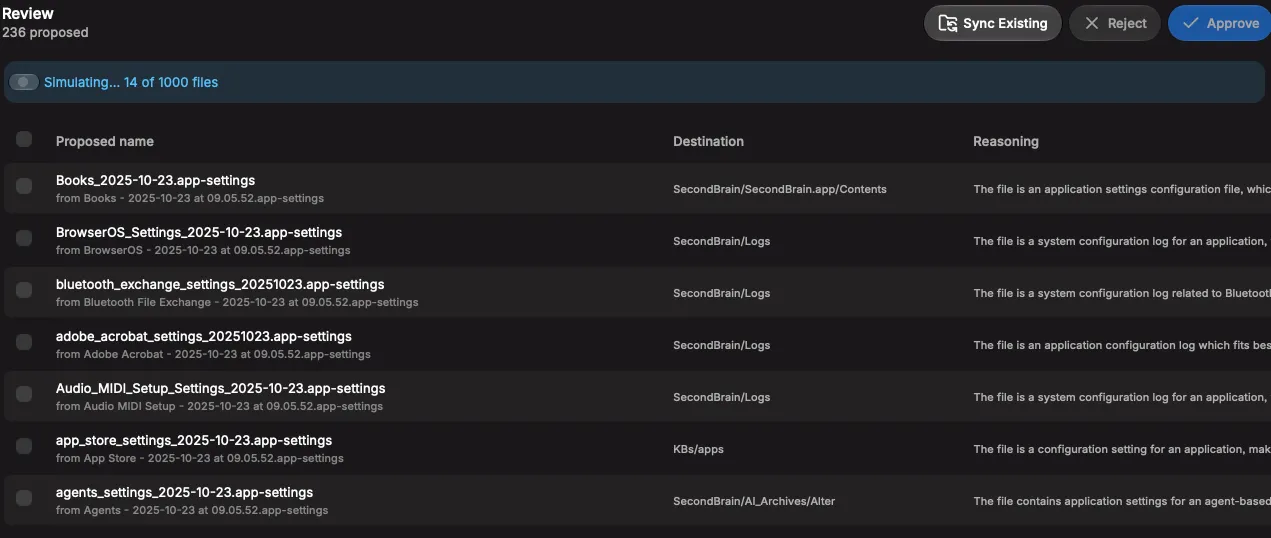Check the BrowserOS_Settings row checkbox

pyautogui.click(x=24, y=238)
